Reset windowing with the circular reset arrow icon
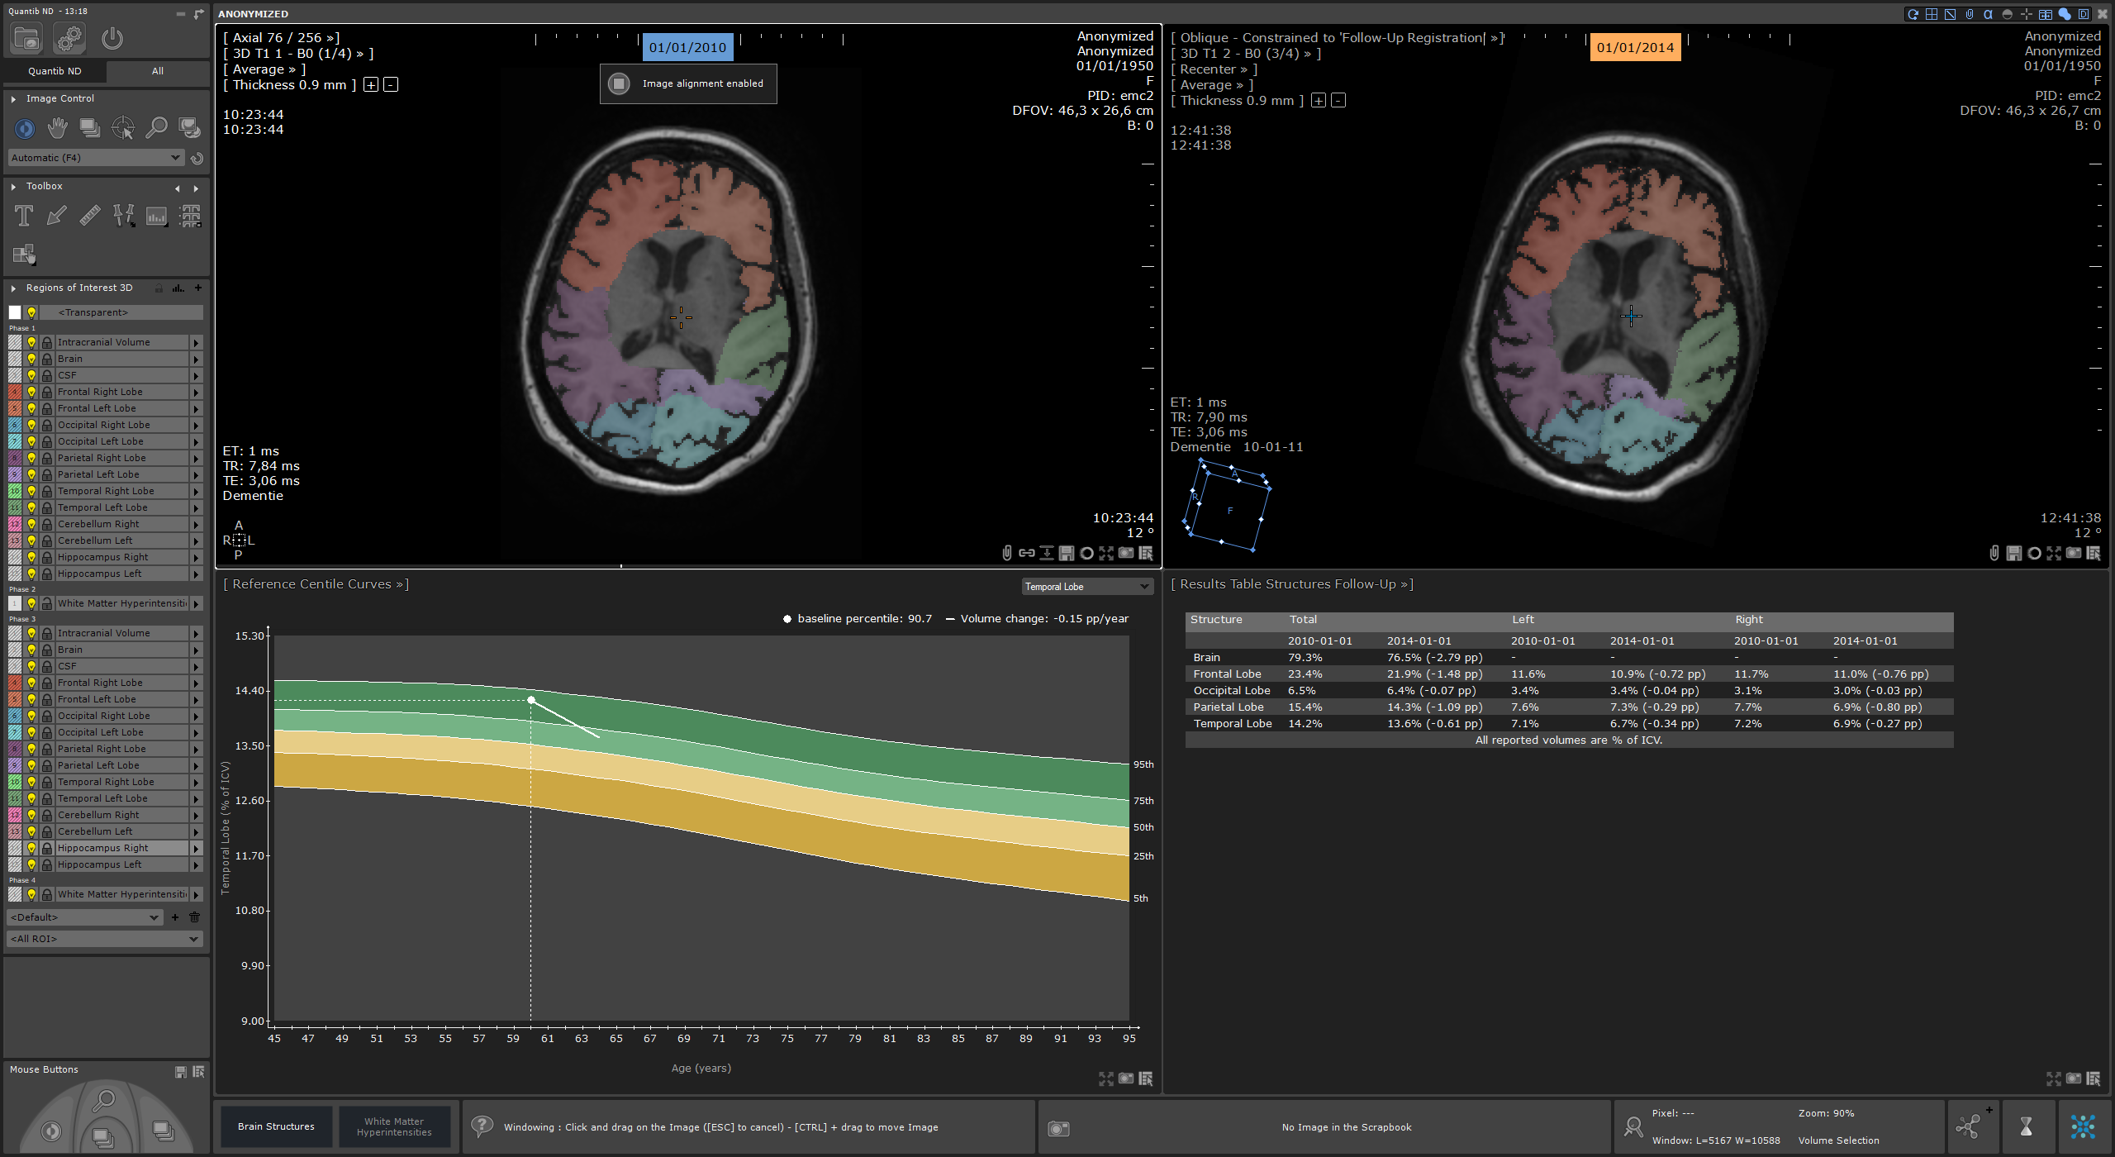 click(196, 158)
